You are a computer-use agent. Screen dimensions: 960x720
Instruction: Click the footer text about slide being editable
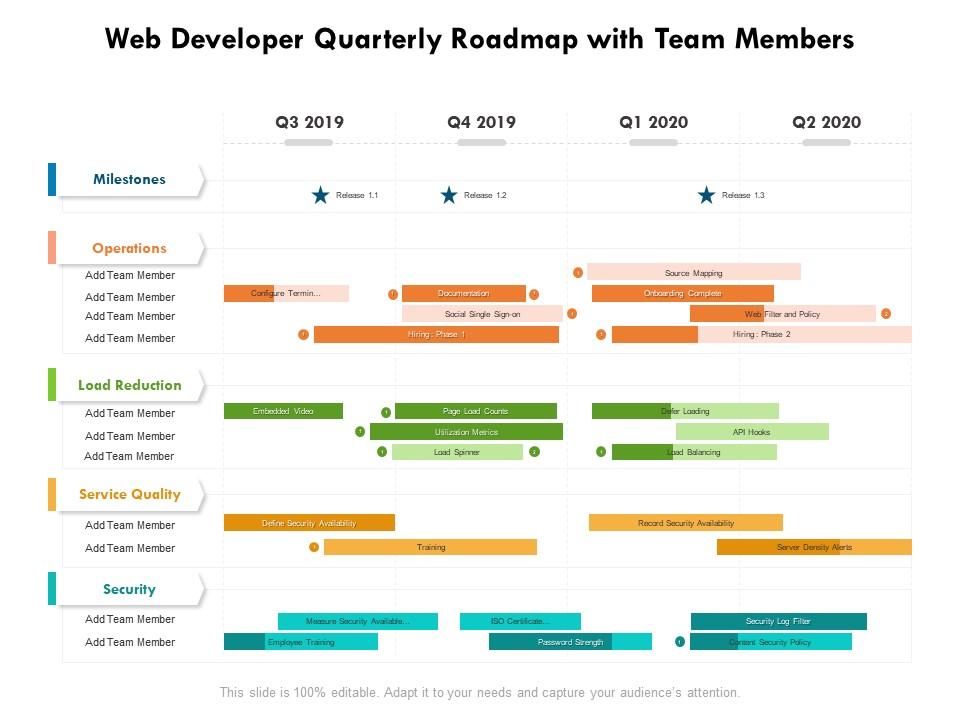pos(480,692)
